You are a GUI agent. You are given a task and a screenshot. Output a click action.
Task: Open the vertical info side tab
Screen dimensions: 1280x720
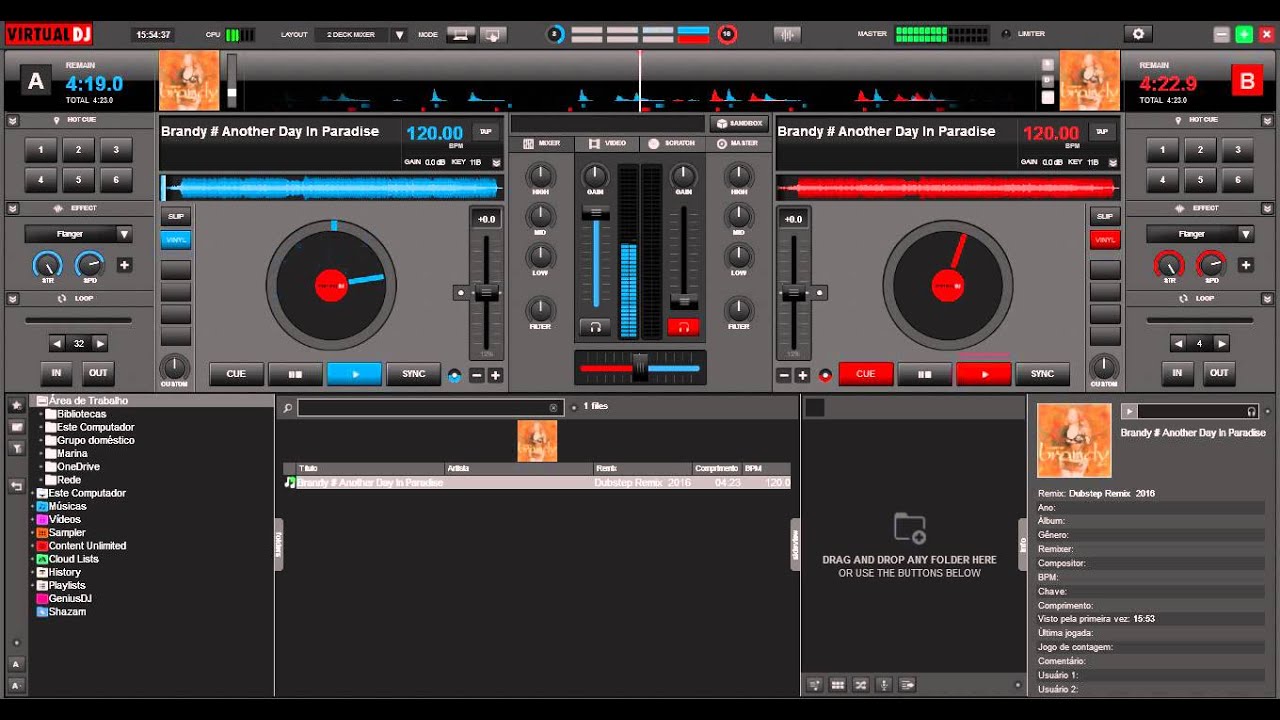(x=1023, y=545)
